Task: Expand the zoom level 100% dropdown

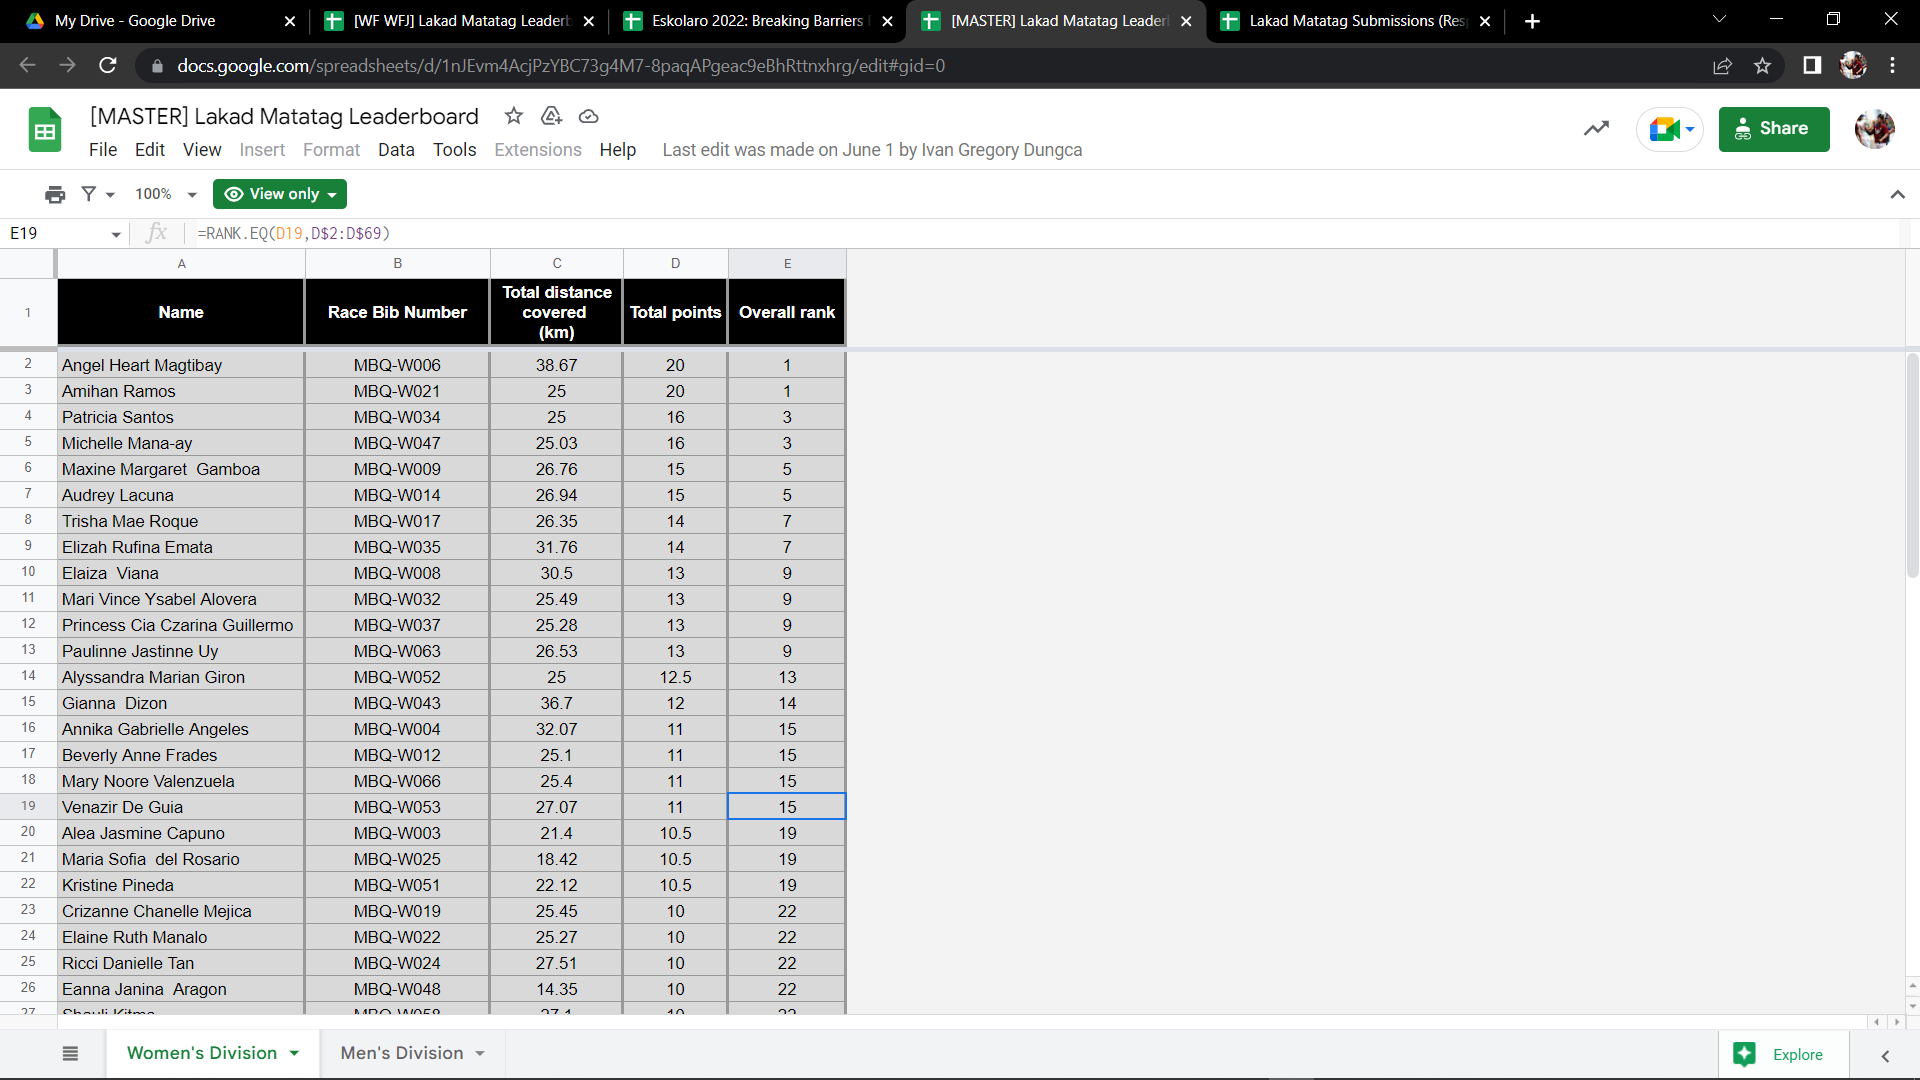Action: coord(166,194)
